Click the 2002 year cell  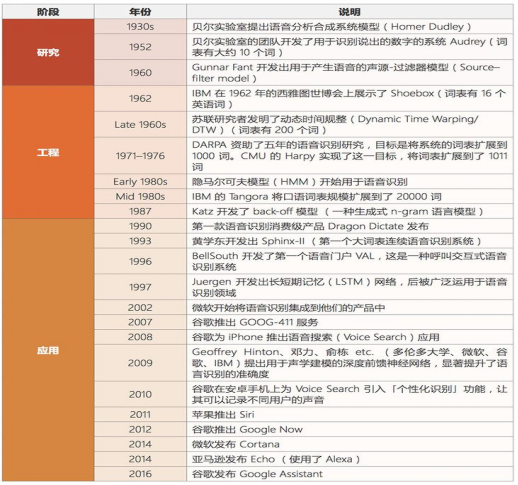pos(140,307)
